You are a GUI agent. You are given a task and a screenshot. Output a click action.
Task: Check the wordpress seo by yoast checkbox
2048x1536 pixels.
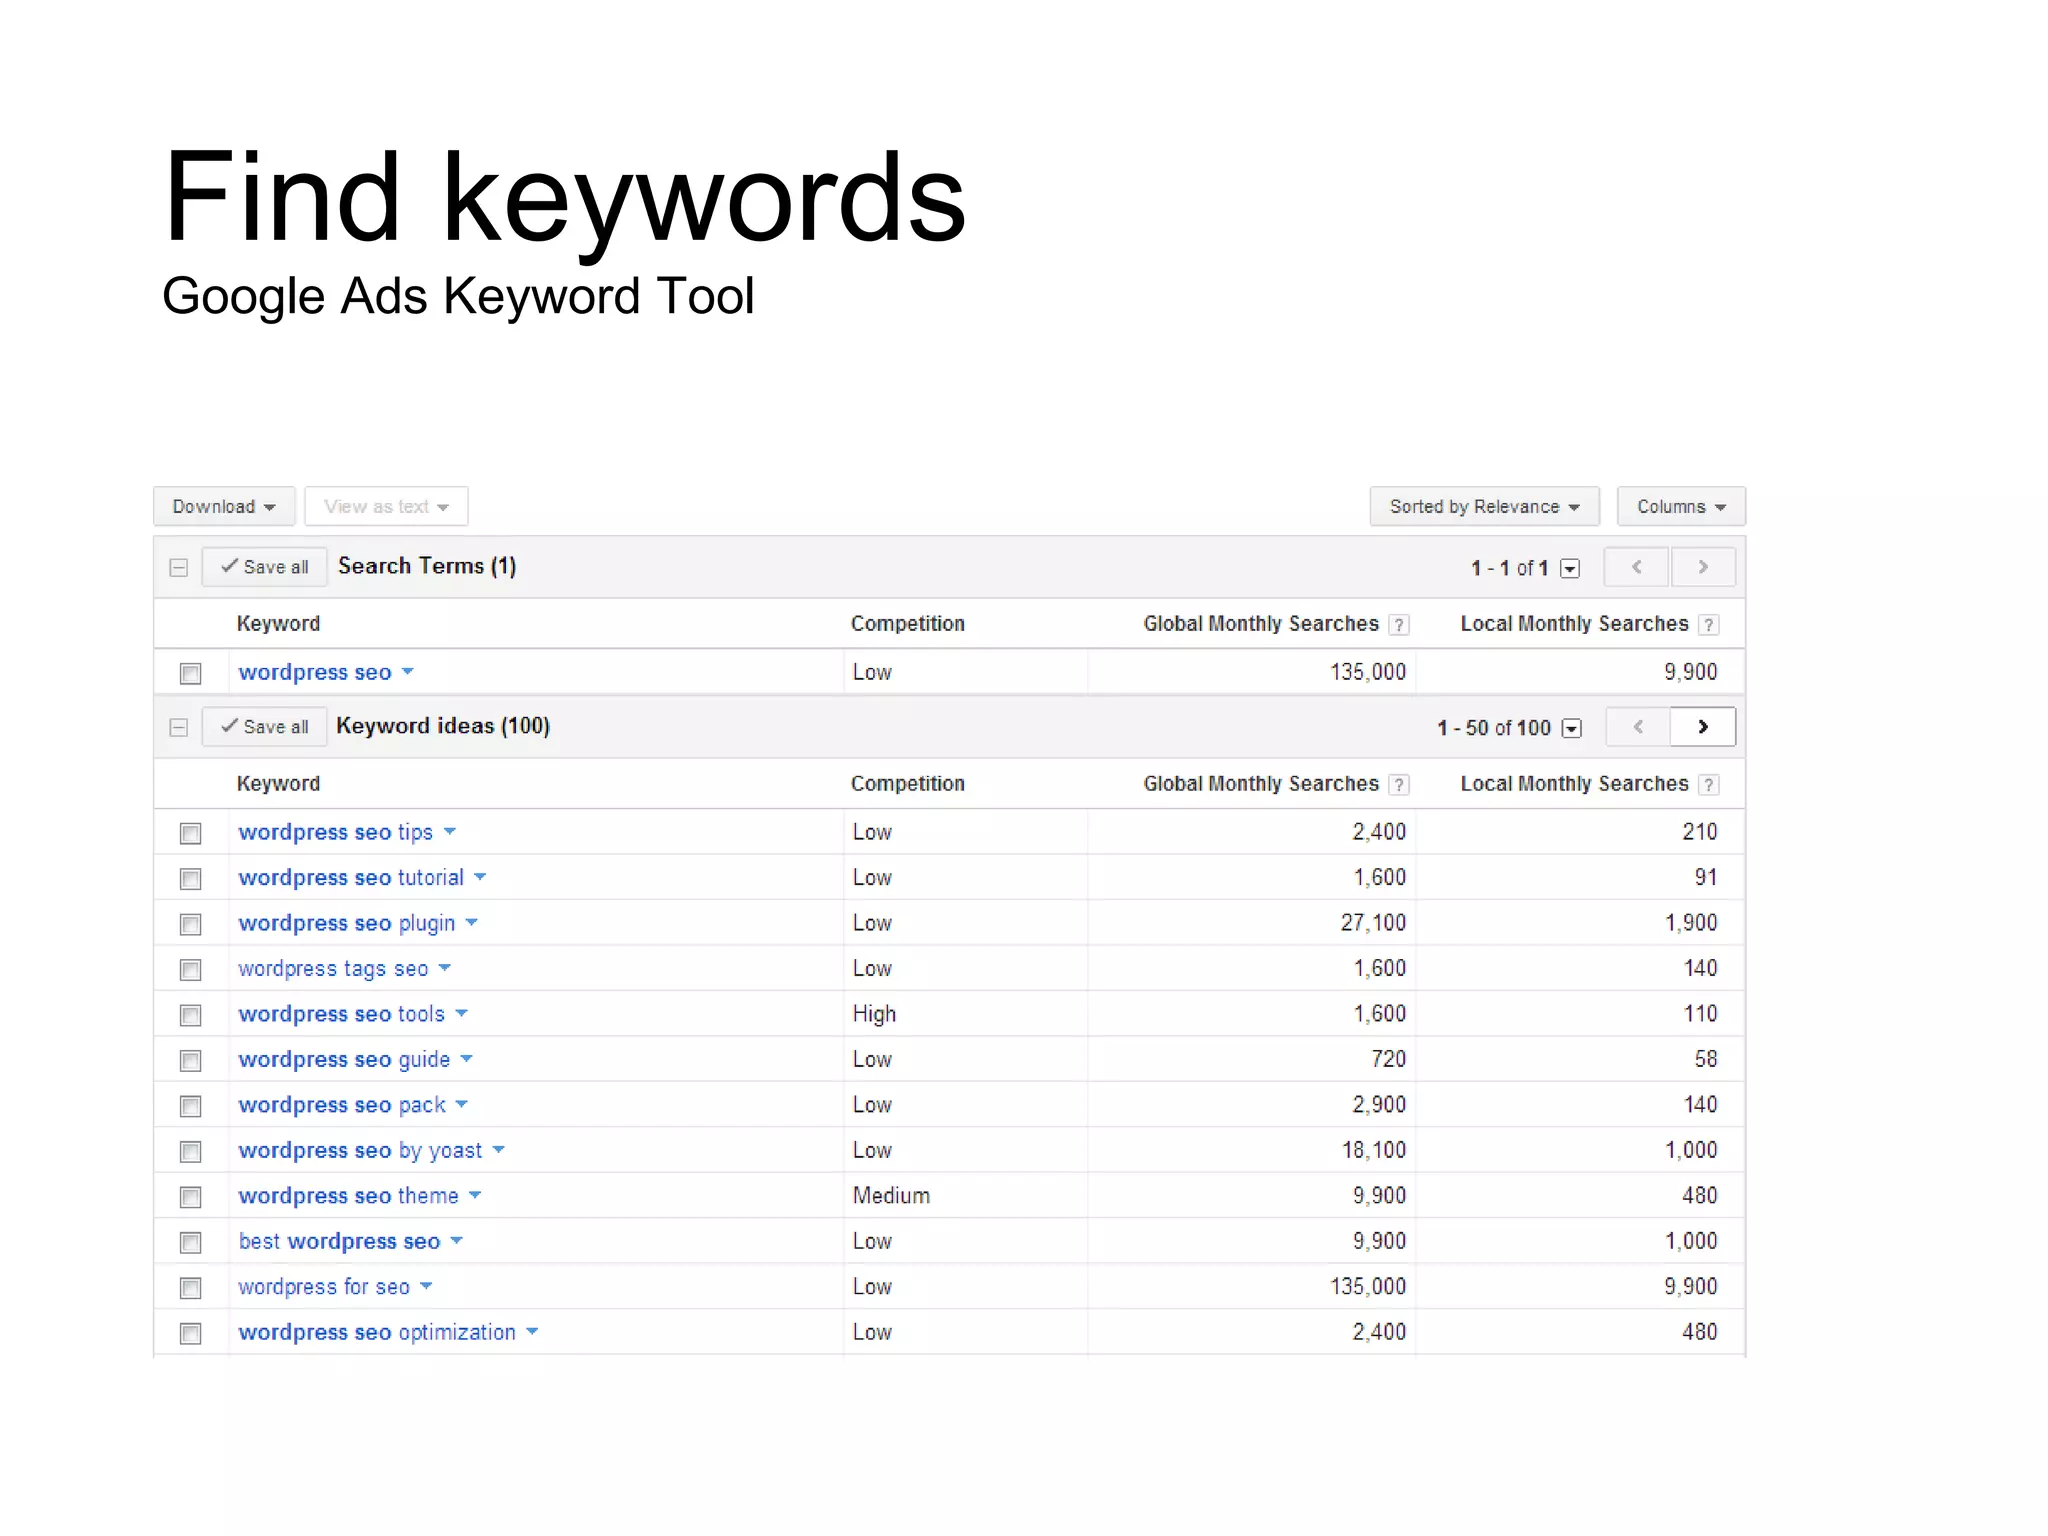coord(190,1151)
